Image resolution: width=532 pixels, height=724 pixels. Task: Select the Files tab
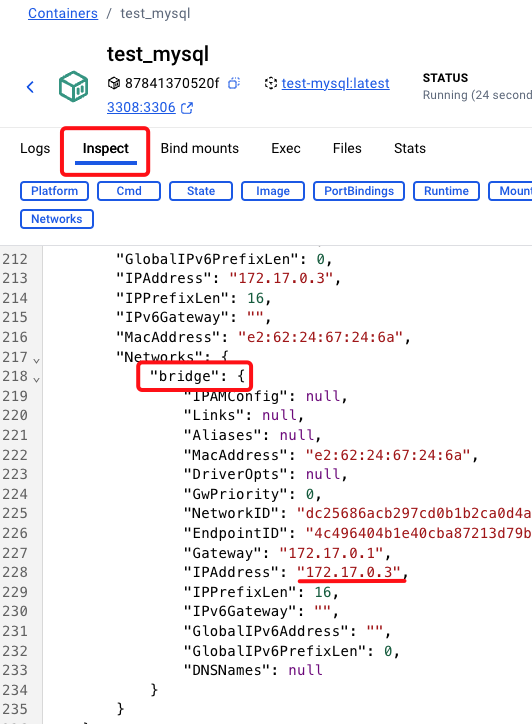tap(347, 148)
